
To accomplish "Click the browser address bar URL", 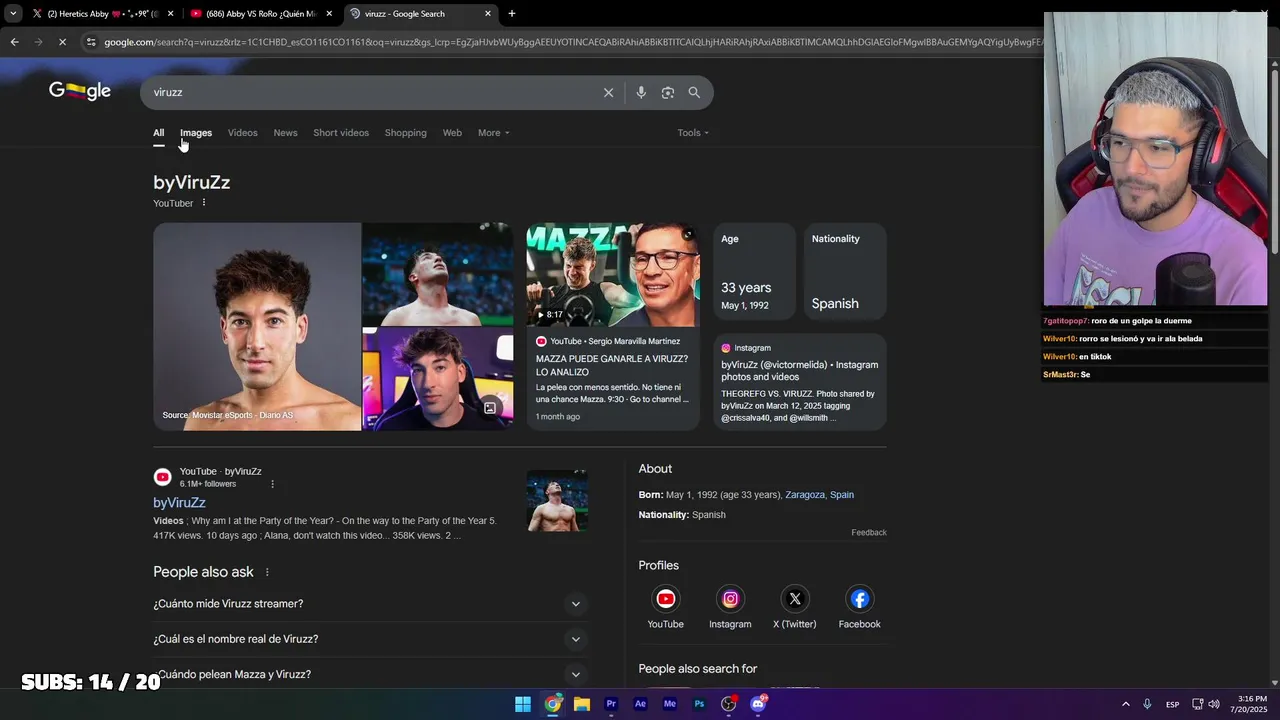I will [x=573, y=42].
